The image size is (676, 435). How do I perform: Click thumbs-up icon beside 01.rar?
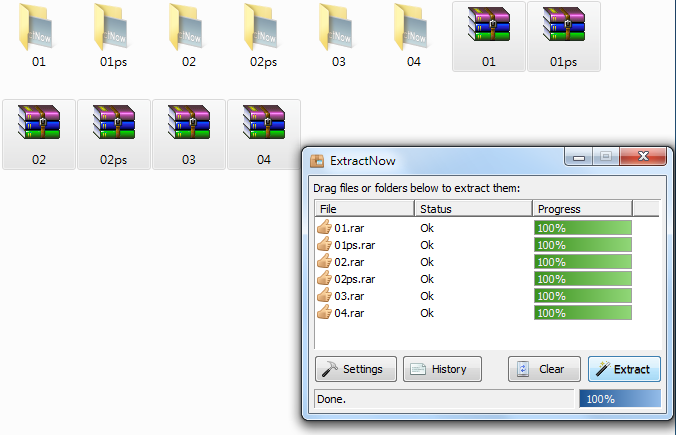[x=324, y=227]
